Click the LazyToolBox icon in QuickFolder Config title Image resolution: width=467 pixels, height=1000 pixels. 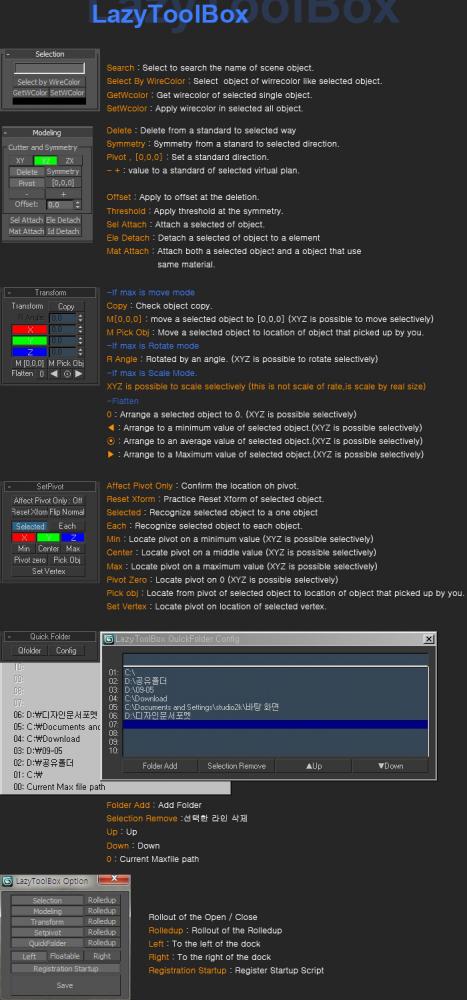[109, 638]
